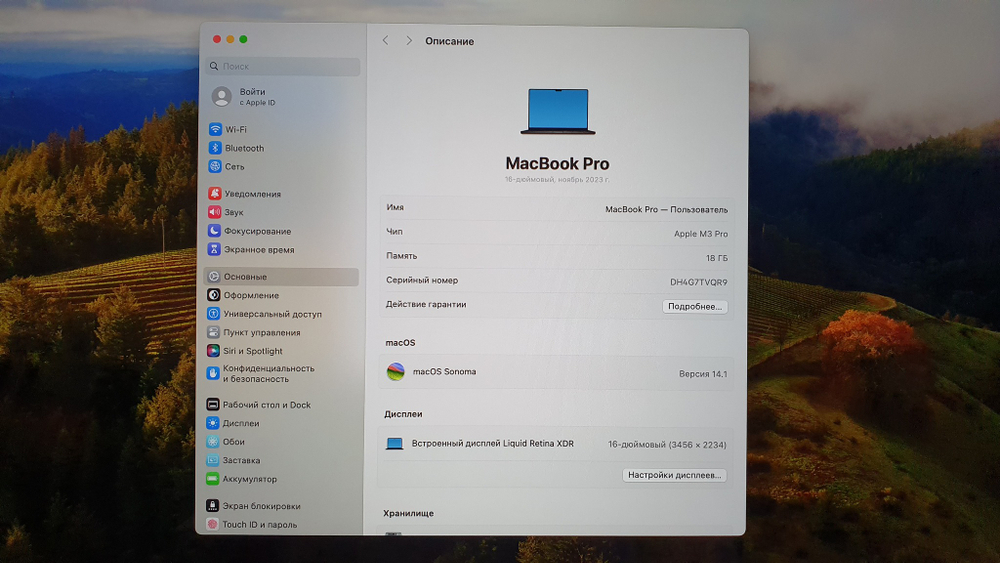Click the Версия 14.1 text
Image resolution: width=1000 pixels, height=563 pixels.
703,374
